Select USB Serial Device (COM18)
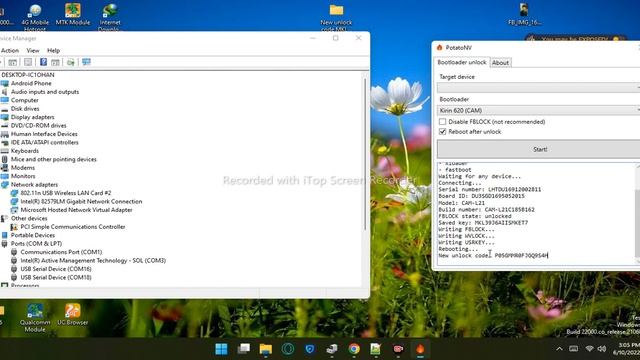This screenshot has height=360, width=640. tap(56, 278)
